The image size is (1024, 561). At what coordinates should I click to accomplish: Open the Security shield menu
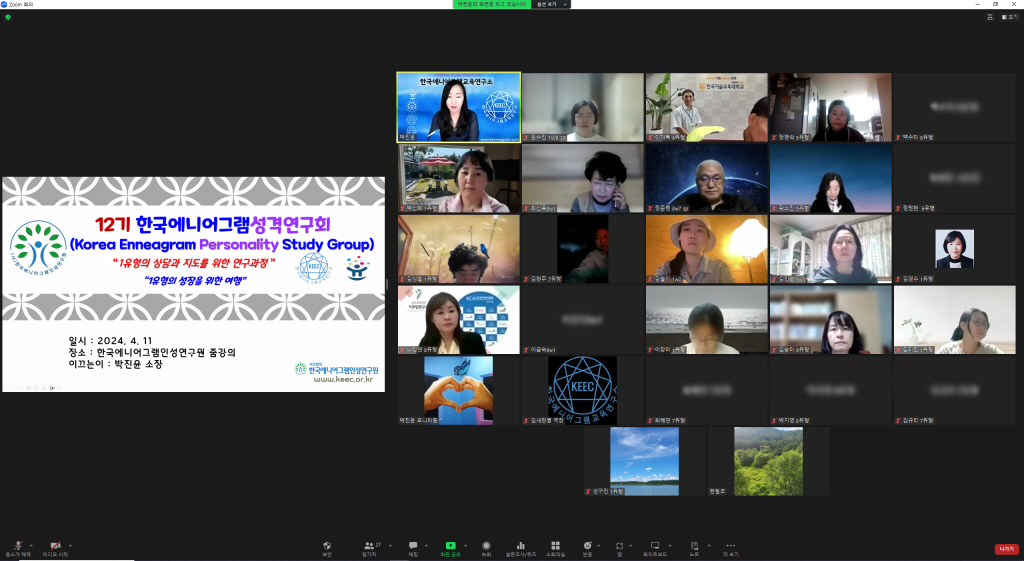[327, 548]
